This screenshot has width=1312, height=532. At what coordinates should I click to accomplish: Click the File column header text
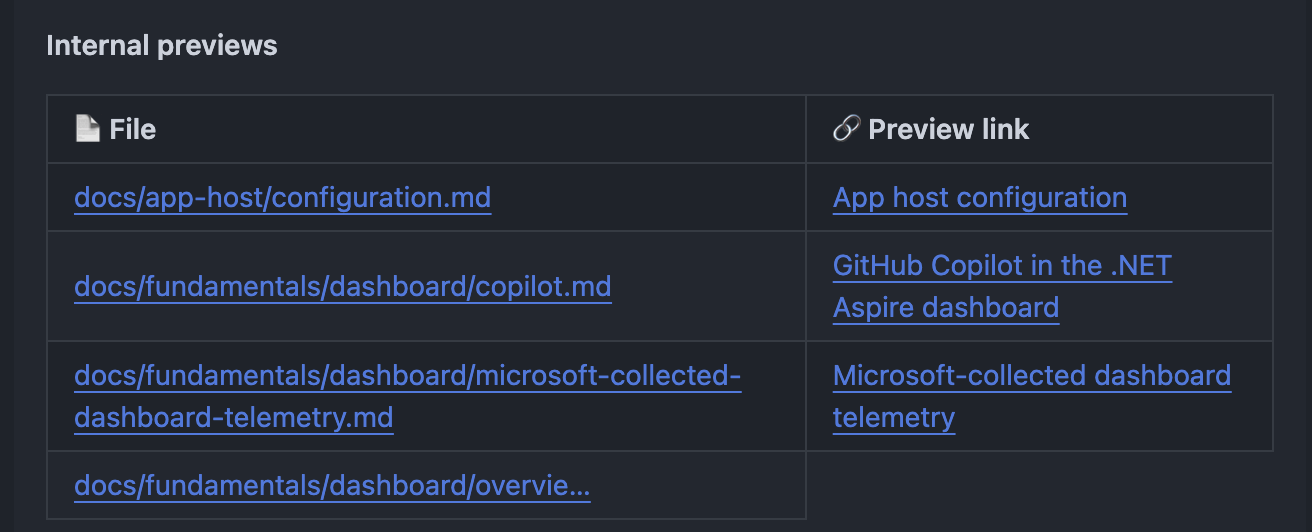[x=133, y=129]
